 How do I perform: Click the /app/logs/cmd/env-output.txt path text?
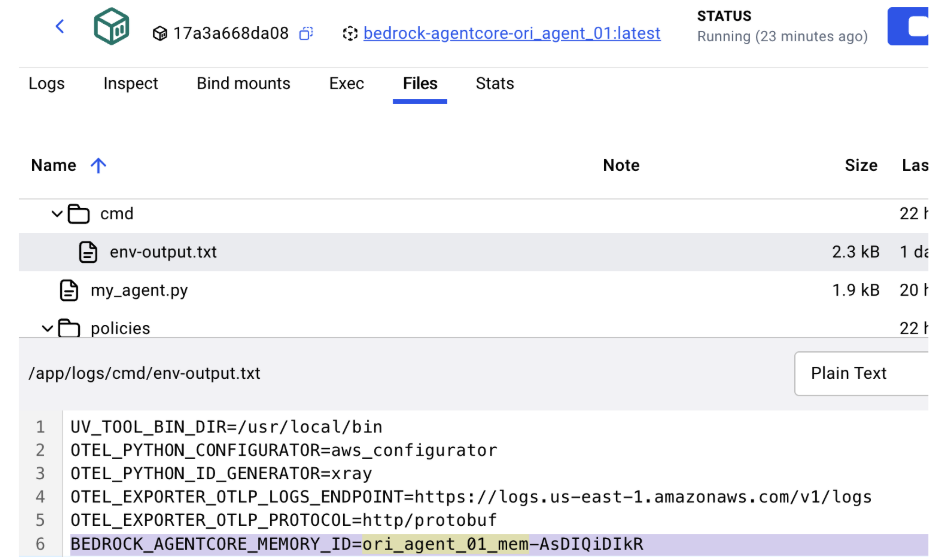(x=144, y=373)
